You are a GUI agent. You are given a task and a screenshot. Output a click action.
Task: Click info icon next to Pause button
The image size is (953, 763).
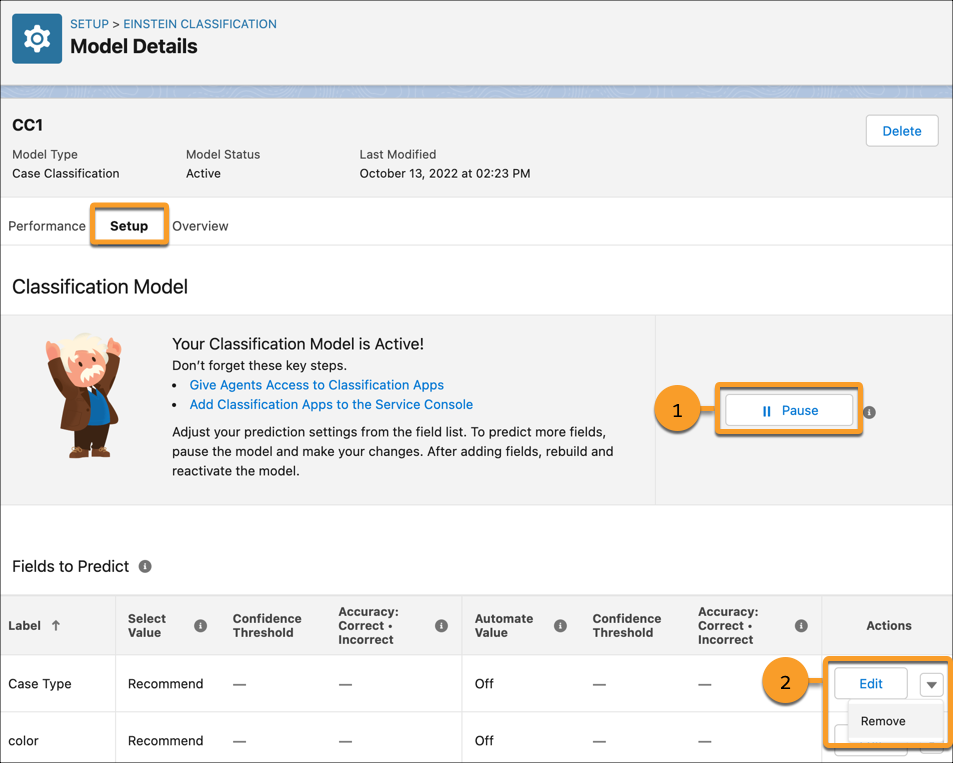tap(869, 412)
